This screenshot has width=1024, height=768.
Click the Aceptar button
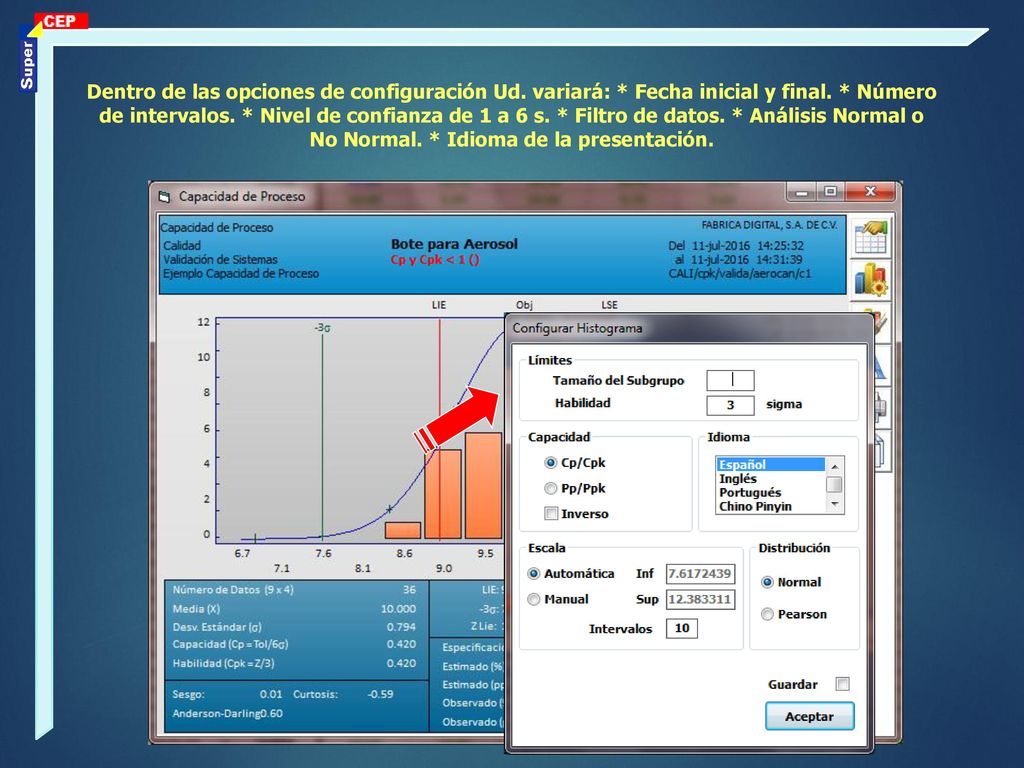pos(809,716)
